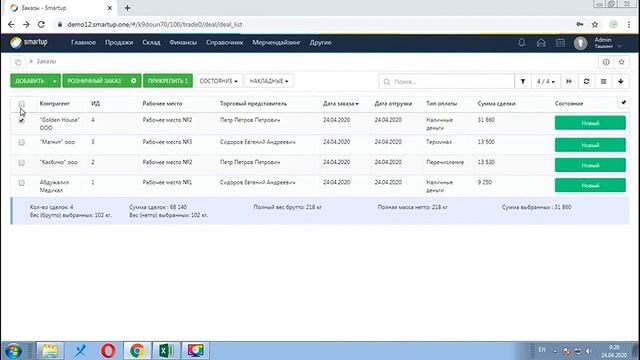Expand the Добавить dropdown arrow

pyautogui.click(x=55, y=81)
